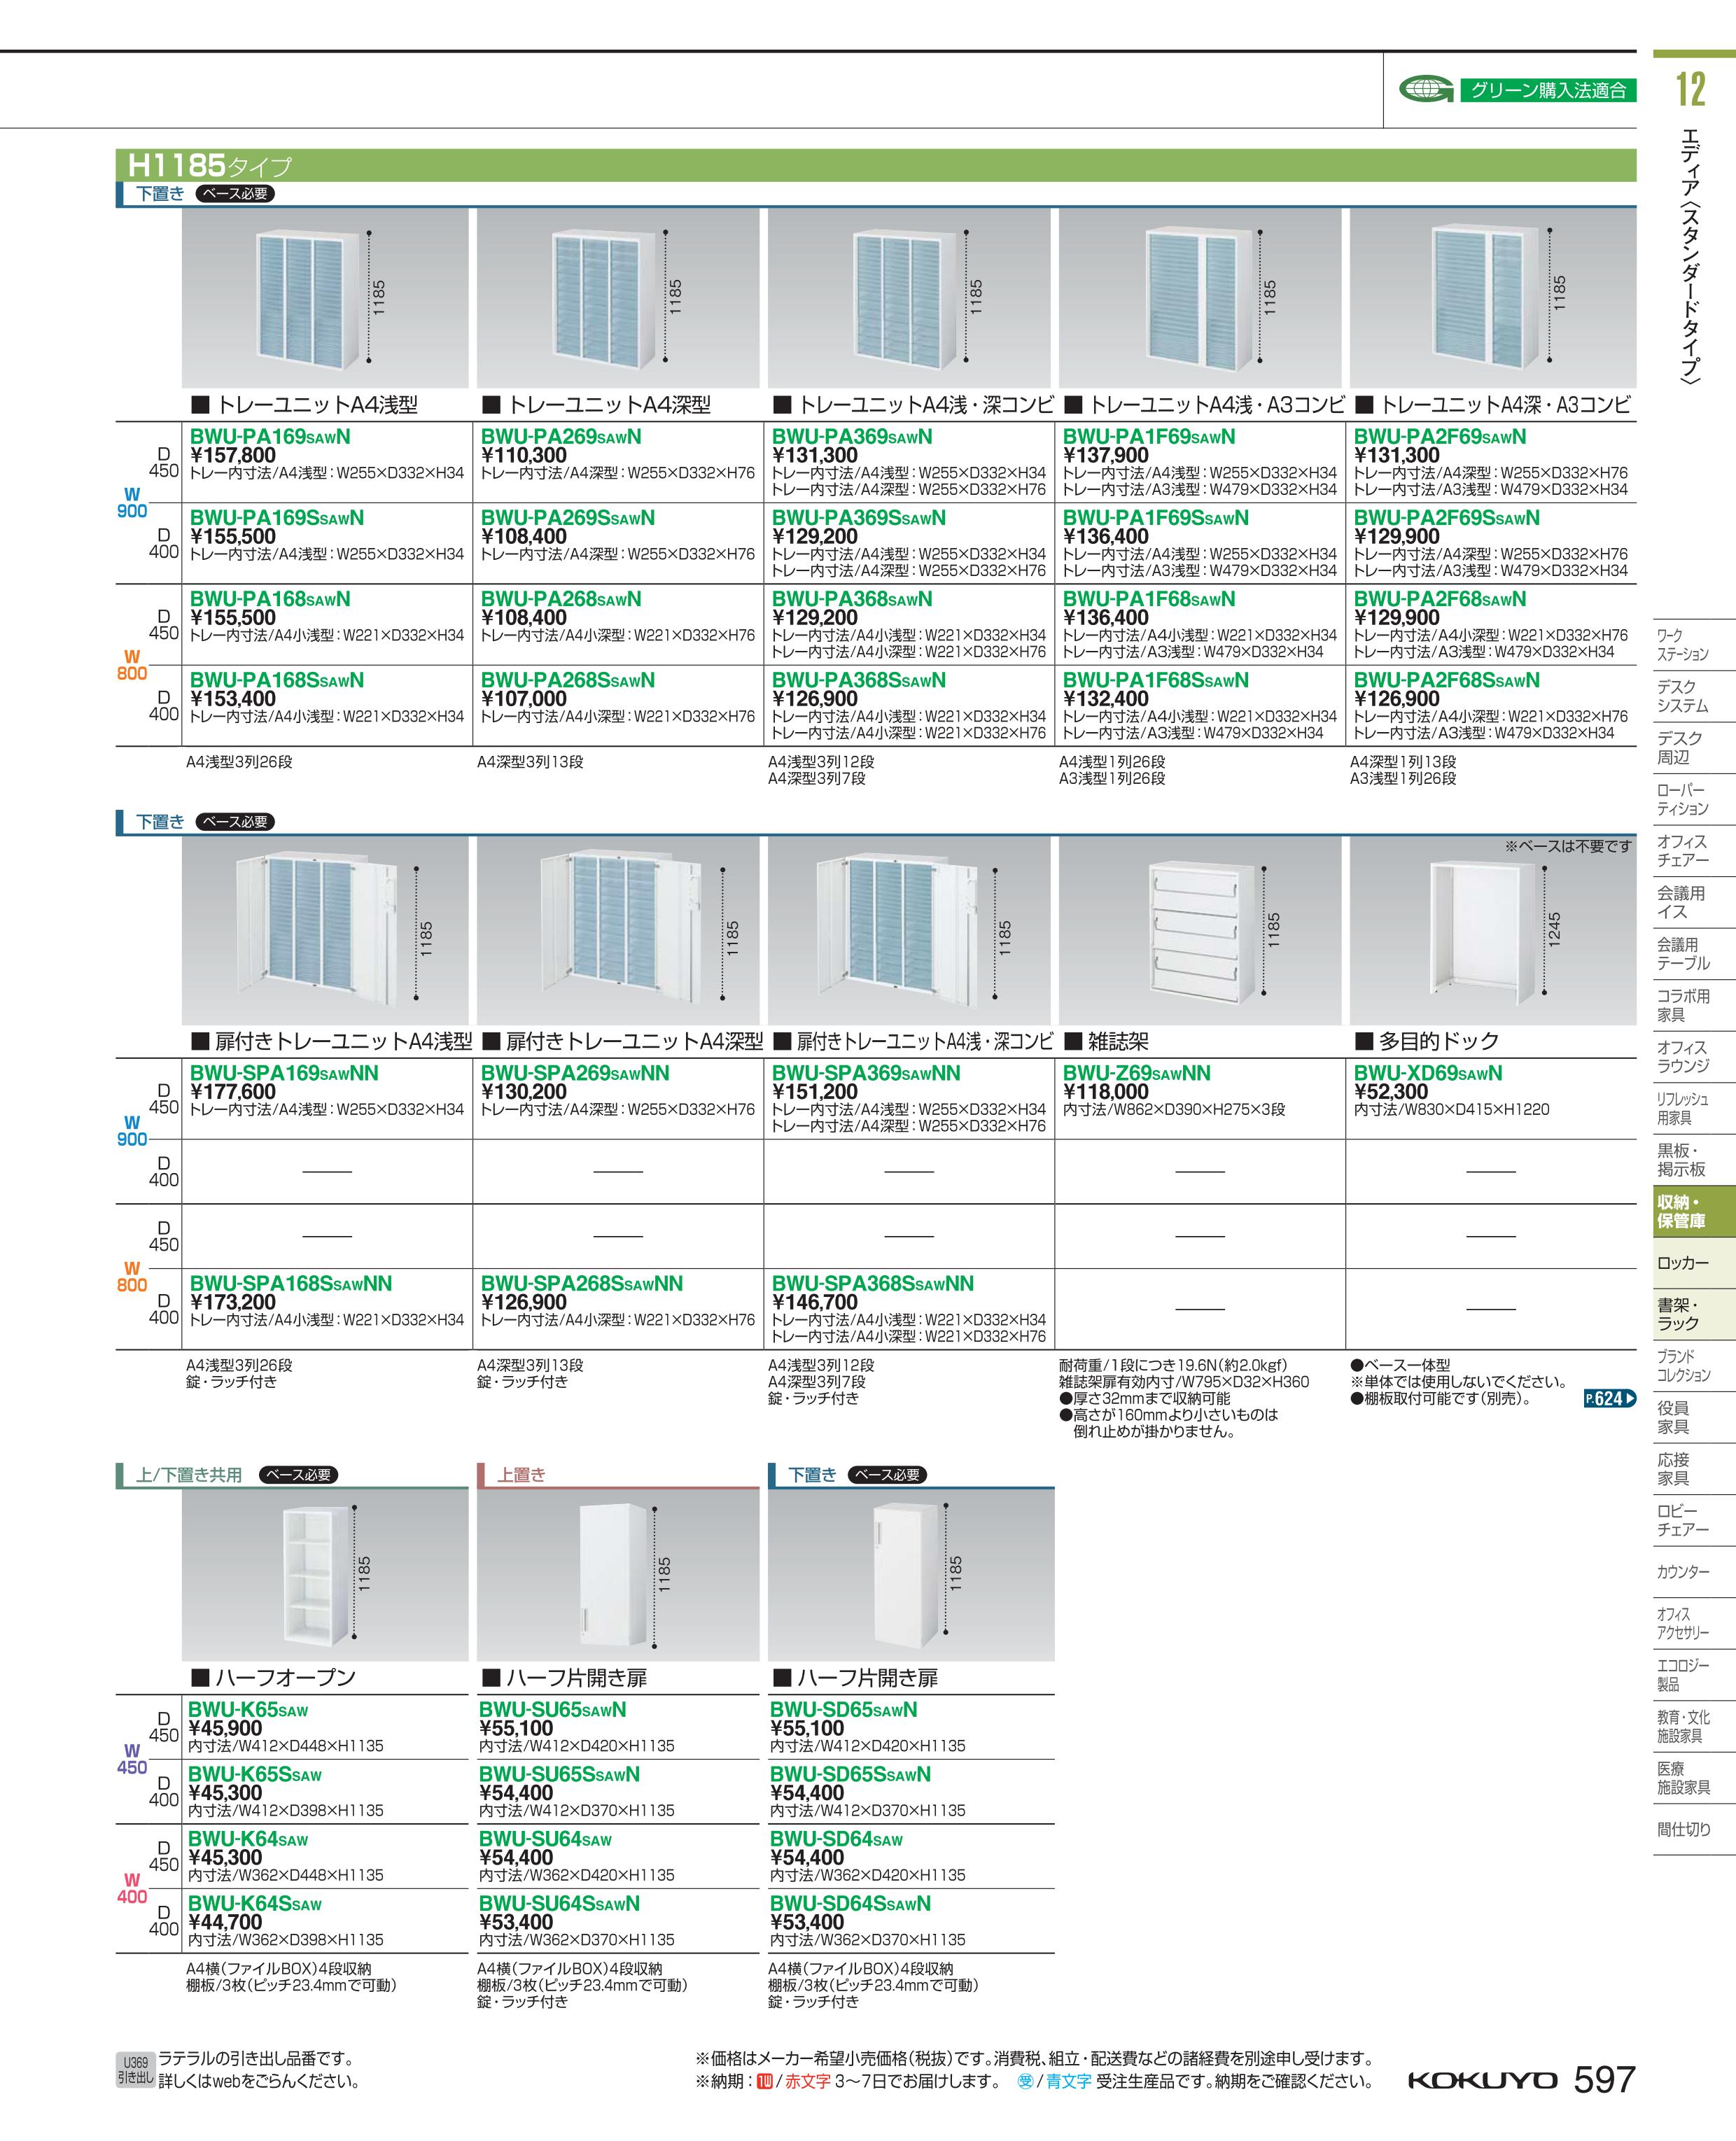
Task: Select model code BWU-PA2F68SSAWN
Action: point(1447,680)
